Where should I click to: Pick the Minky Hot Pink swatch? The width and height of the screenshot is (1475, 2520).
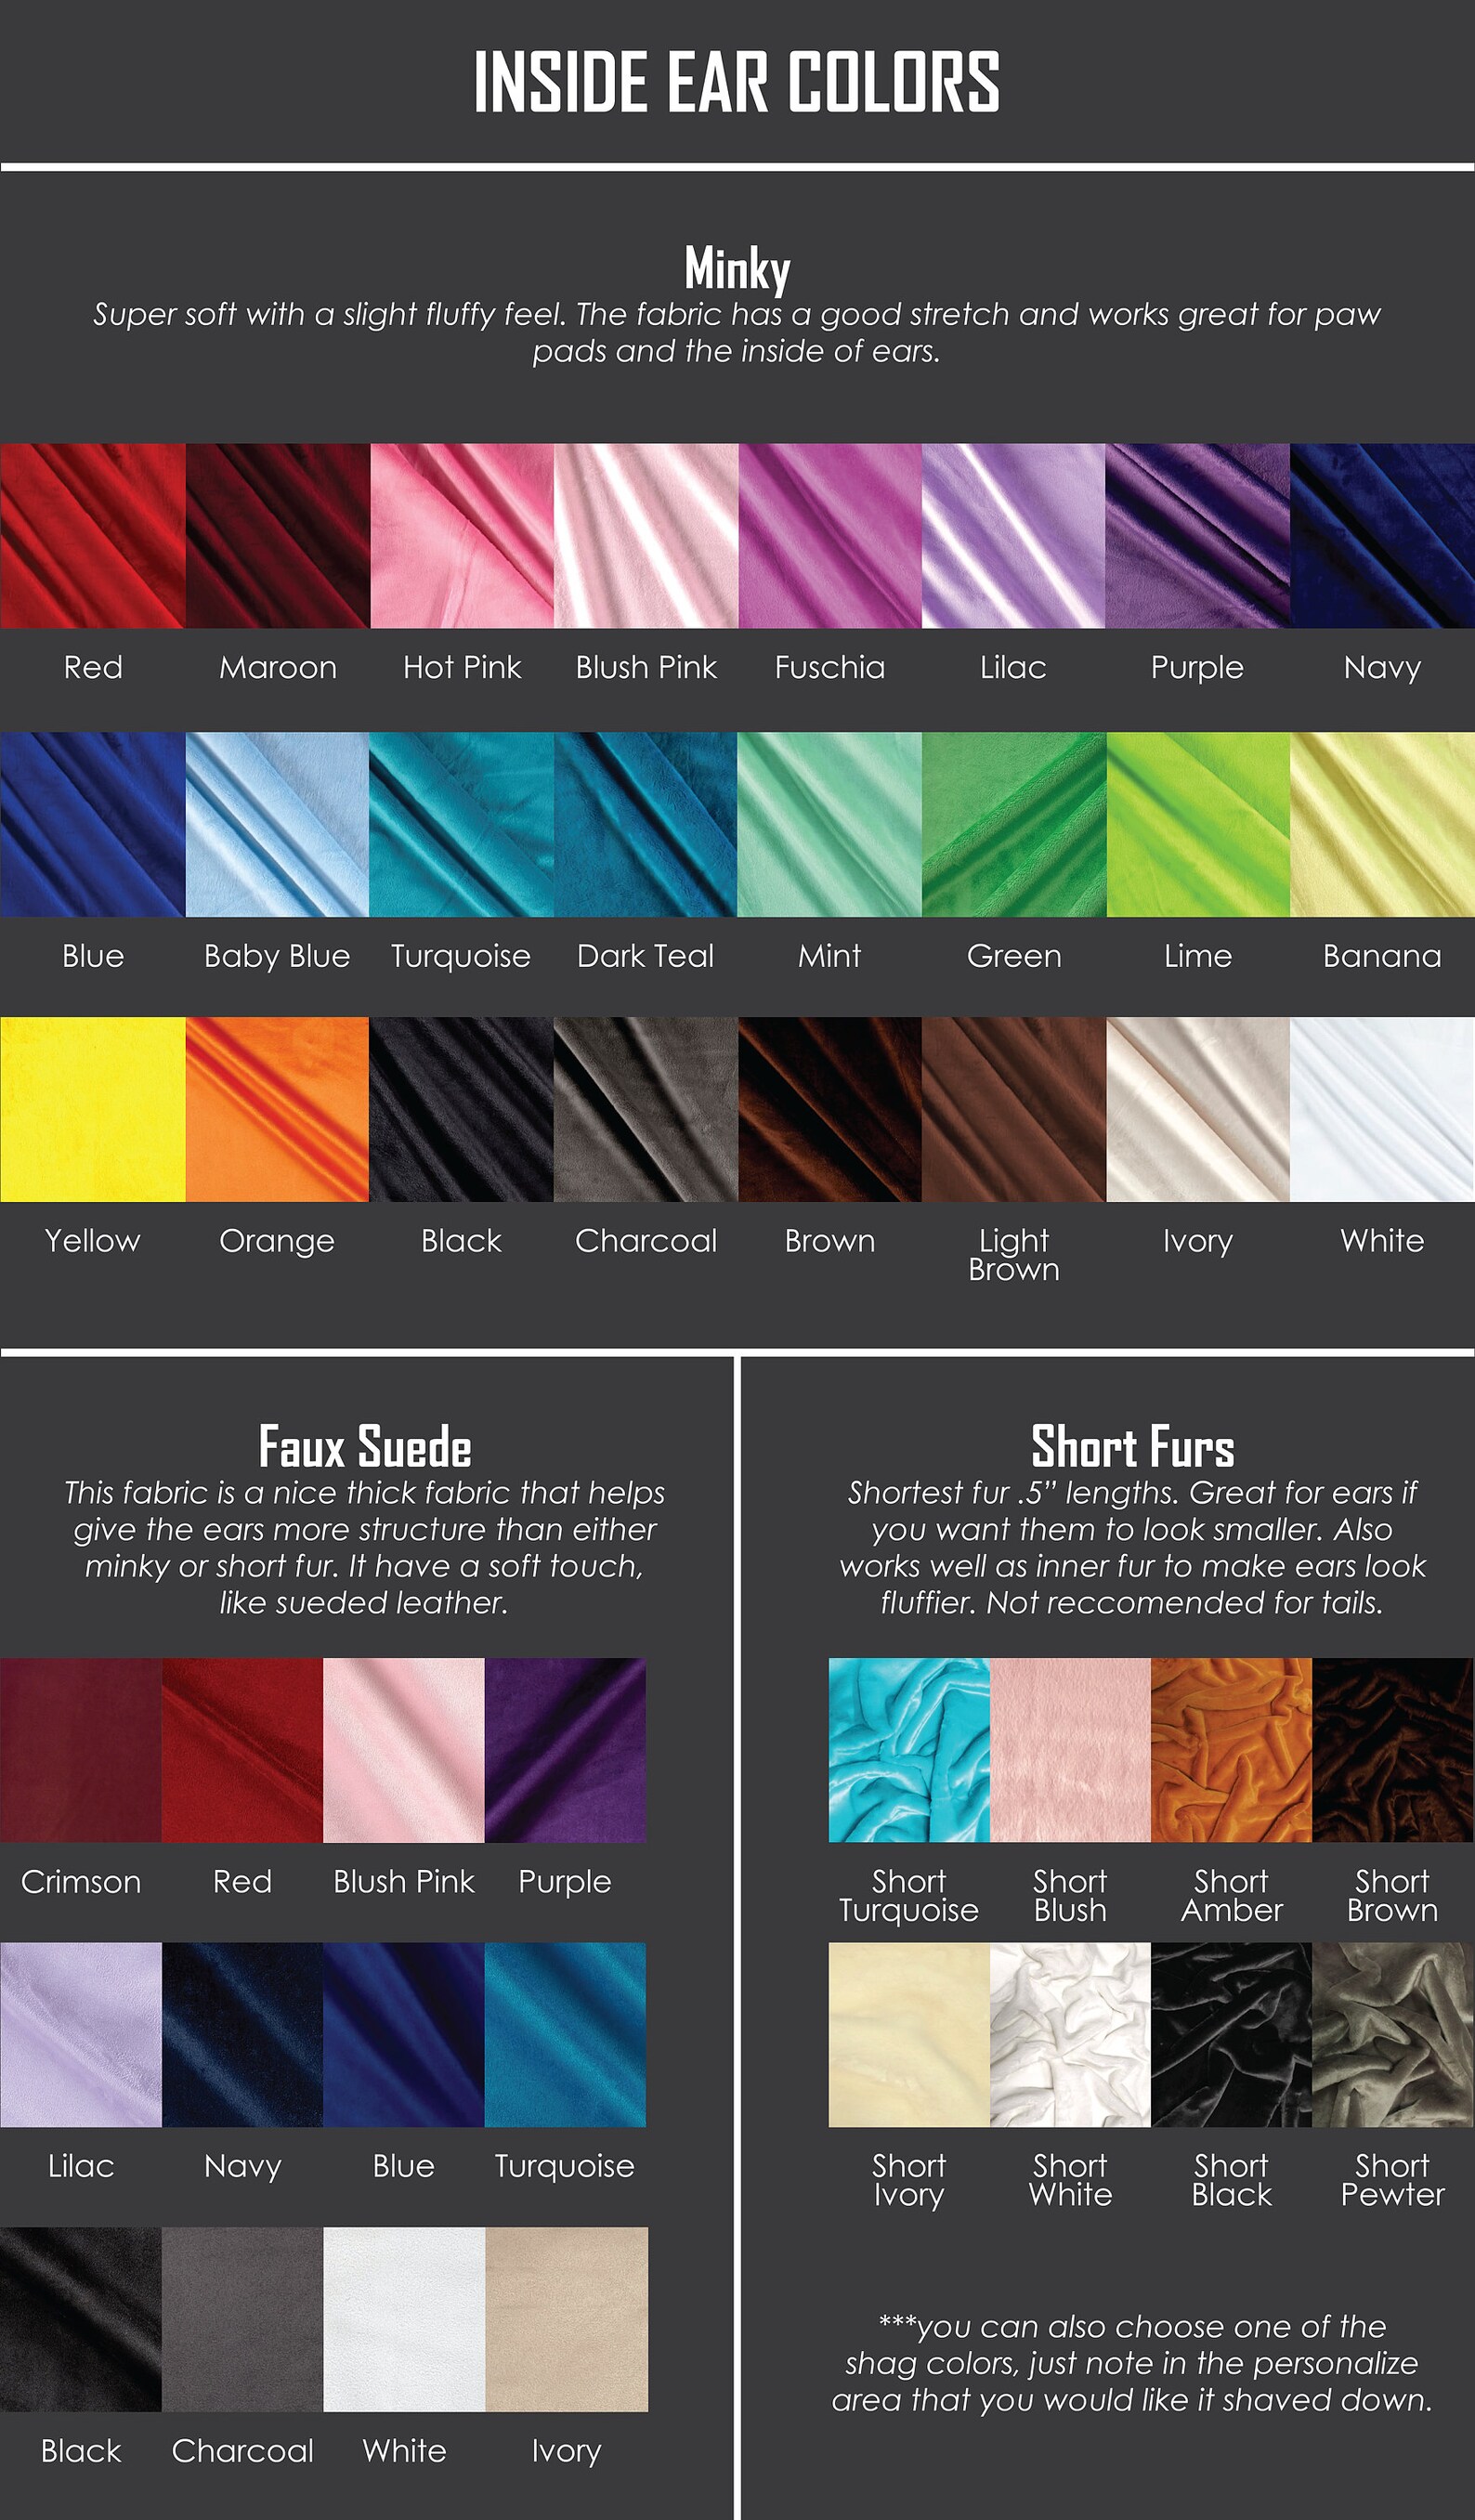[x=462, y=536]
